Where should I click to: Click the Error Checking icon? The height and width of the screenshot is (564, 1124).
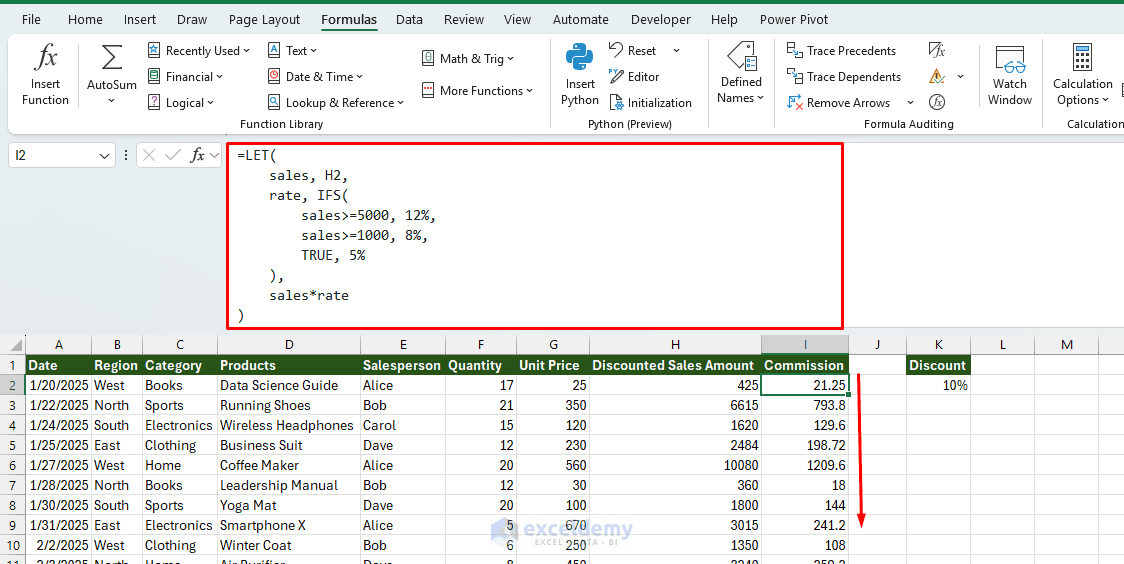[x=936, y=76]
